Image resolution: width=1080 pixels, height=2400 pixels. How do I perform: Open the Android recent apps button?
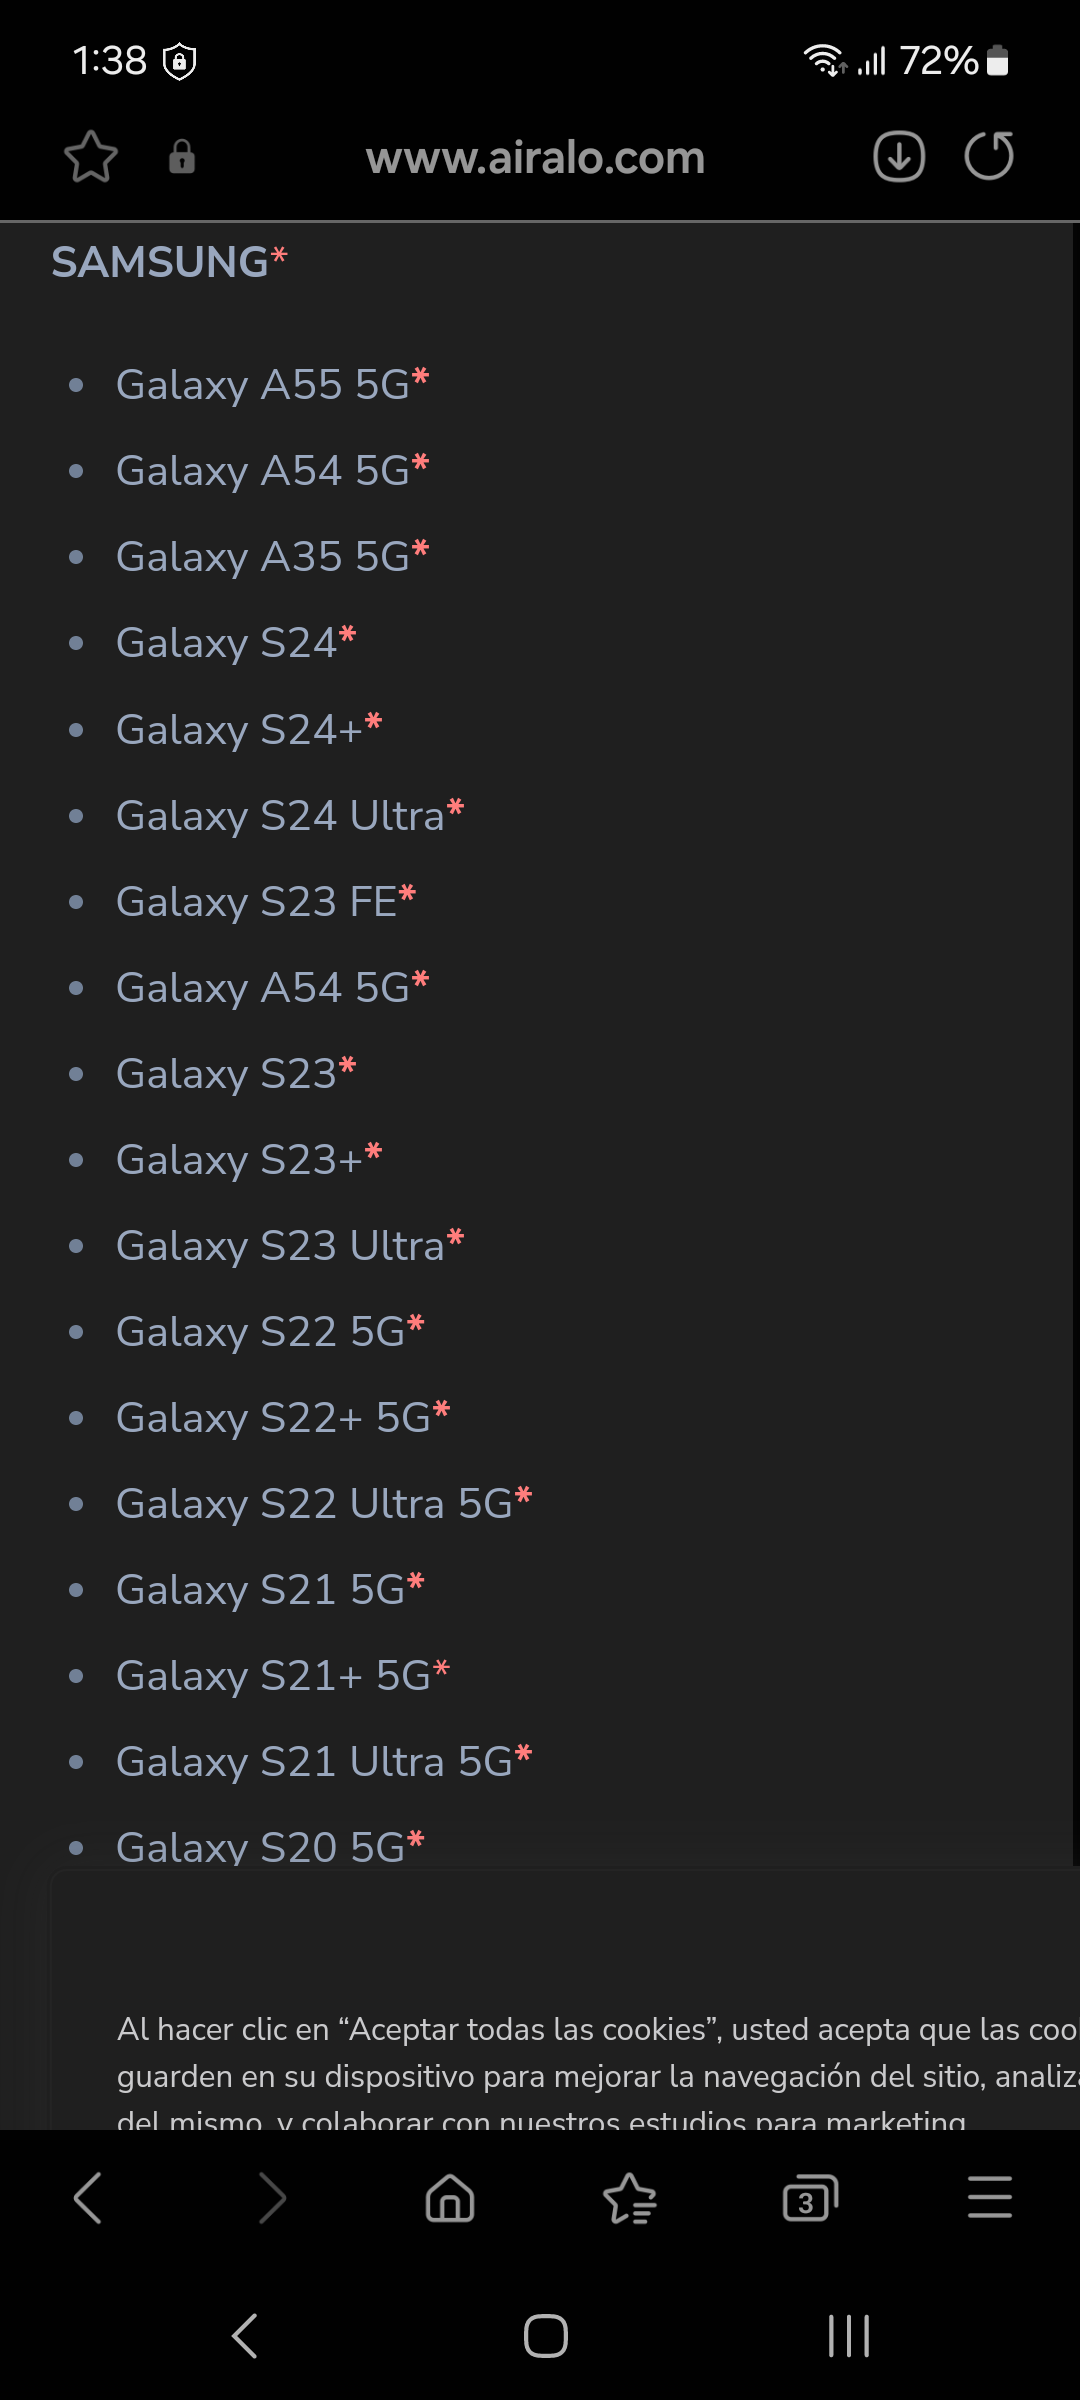pos(848,2336)
